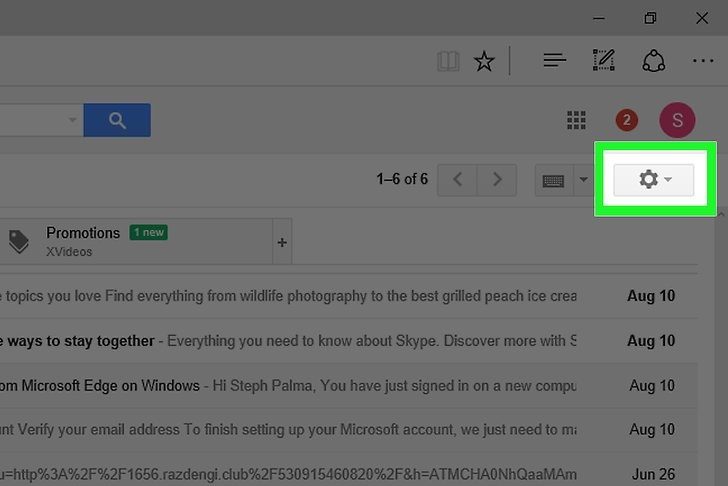Make a web note pen icon
The height and width of the screenshot is (486, 728).
(x=603, y=62)
